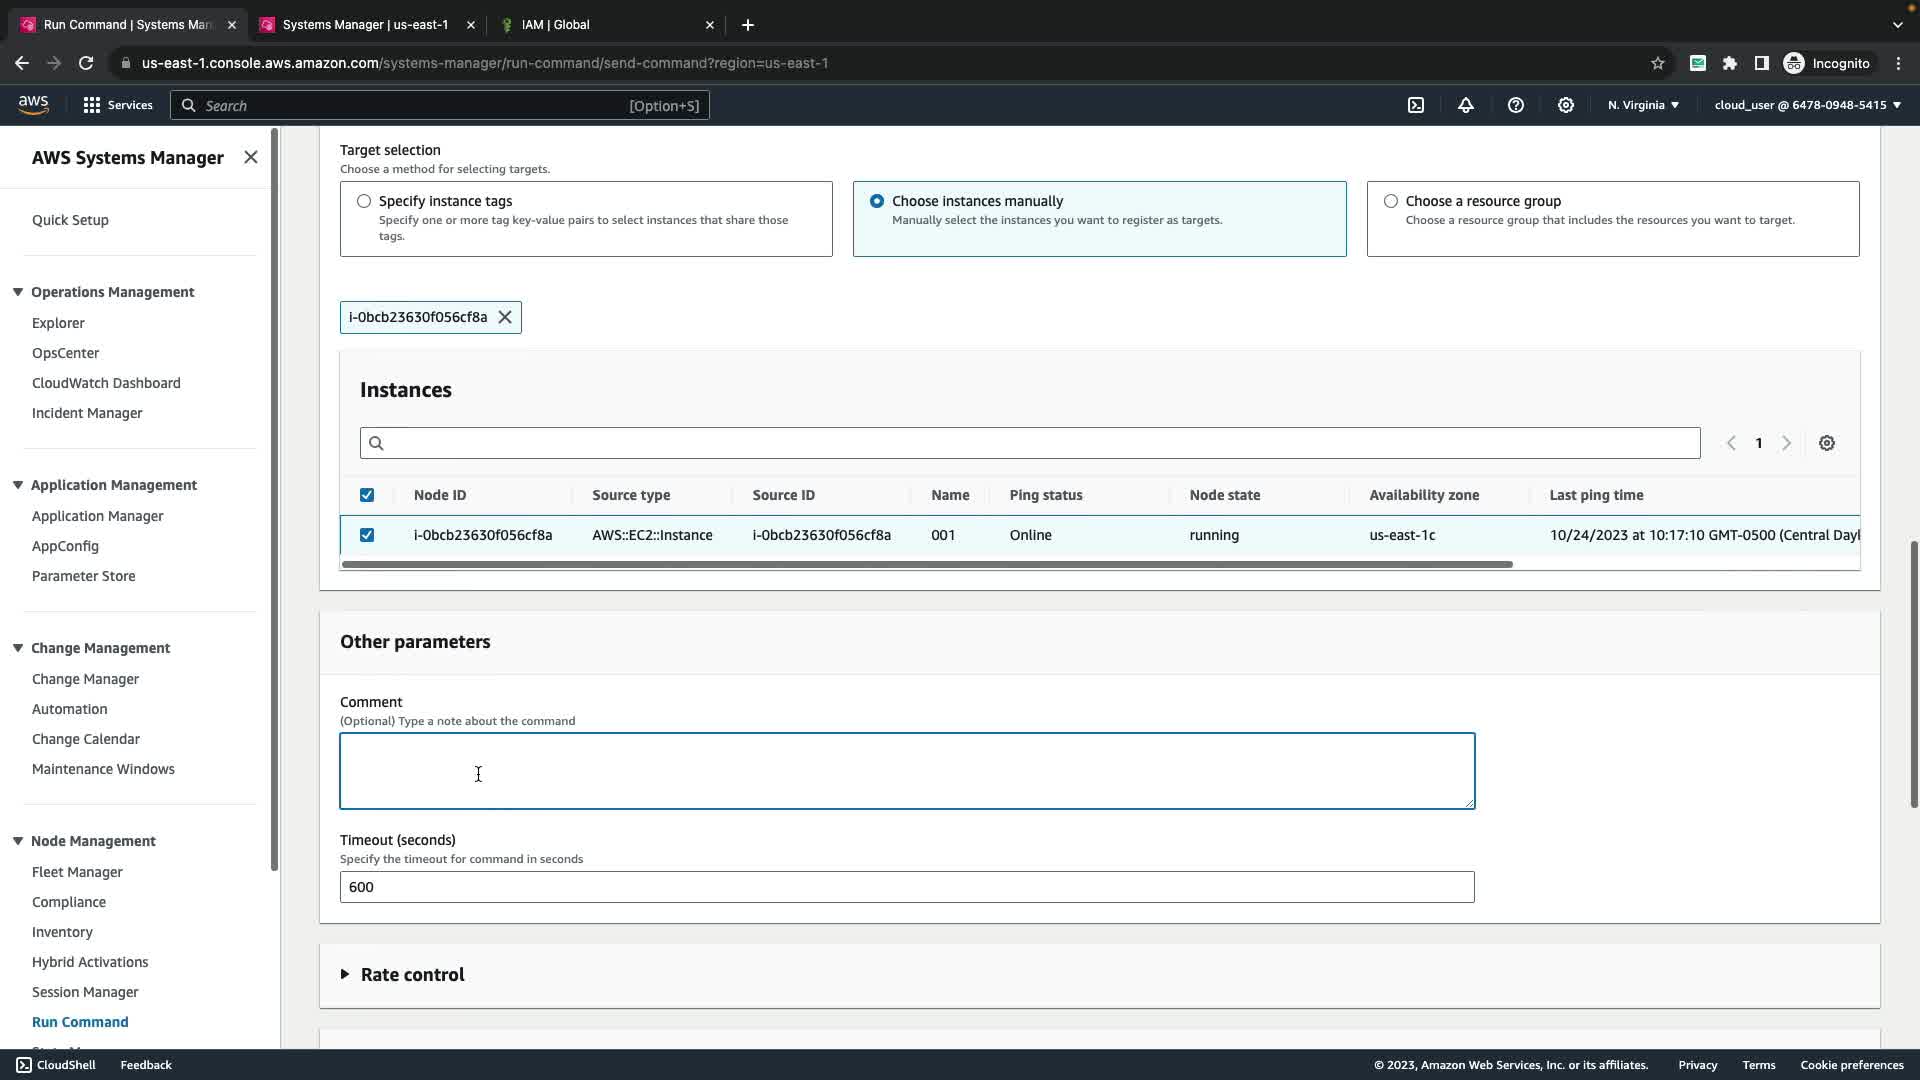Open the Instances table preferences gear
The height and width of the screenshot is (1080, 1920).
(x=1827, y=443)
